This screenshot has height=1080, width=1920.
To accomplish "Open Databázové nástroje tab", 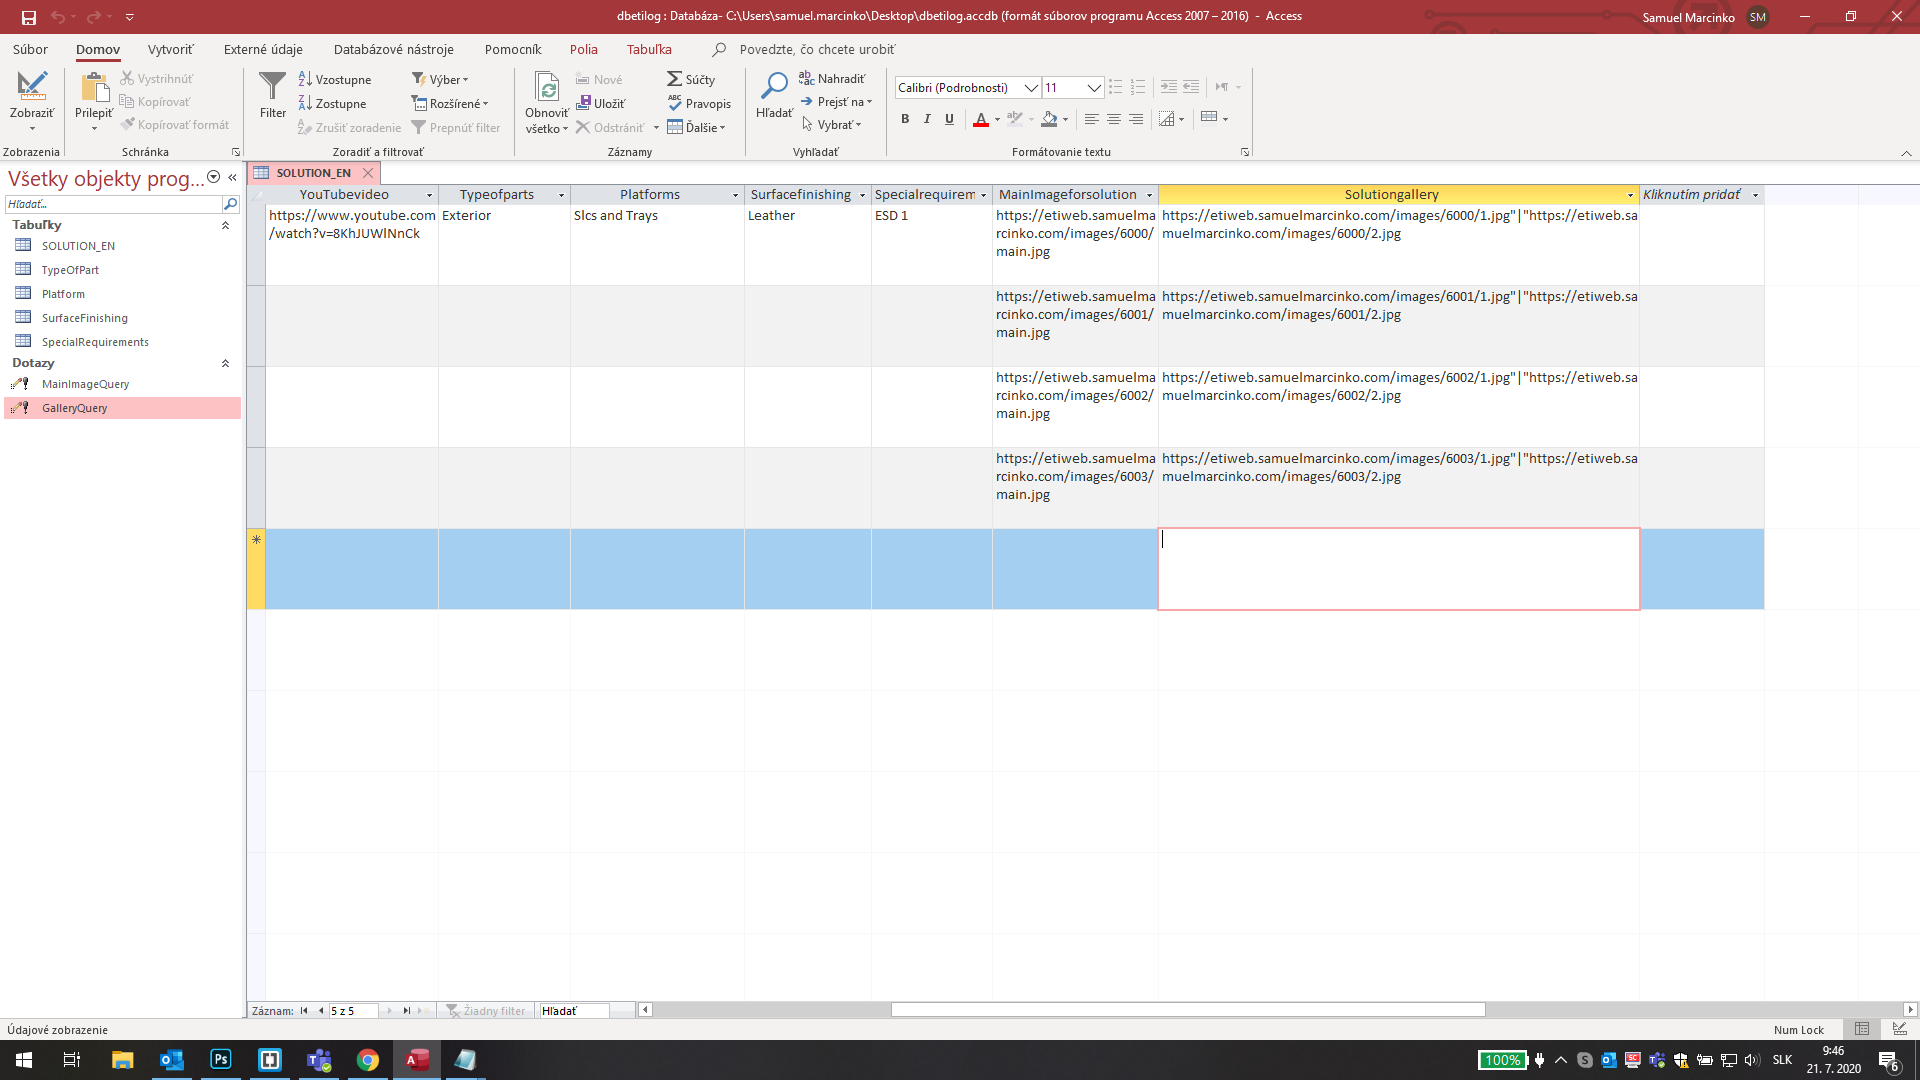I will [393, 49].
